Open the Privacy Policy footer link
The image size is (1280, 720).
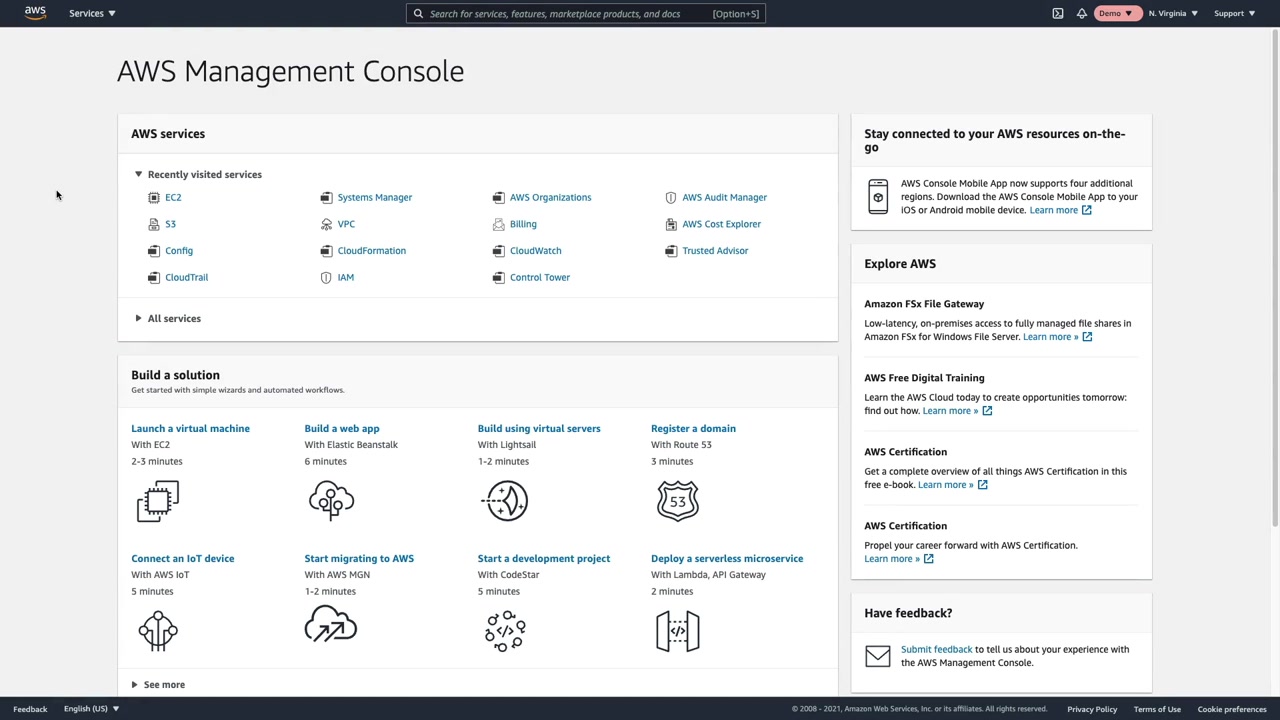(1092, 709)
